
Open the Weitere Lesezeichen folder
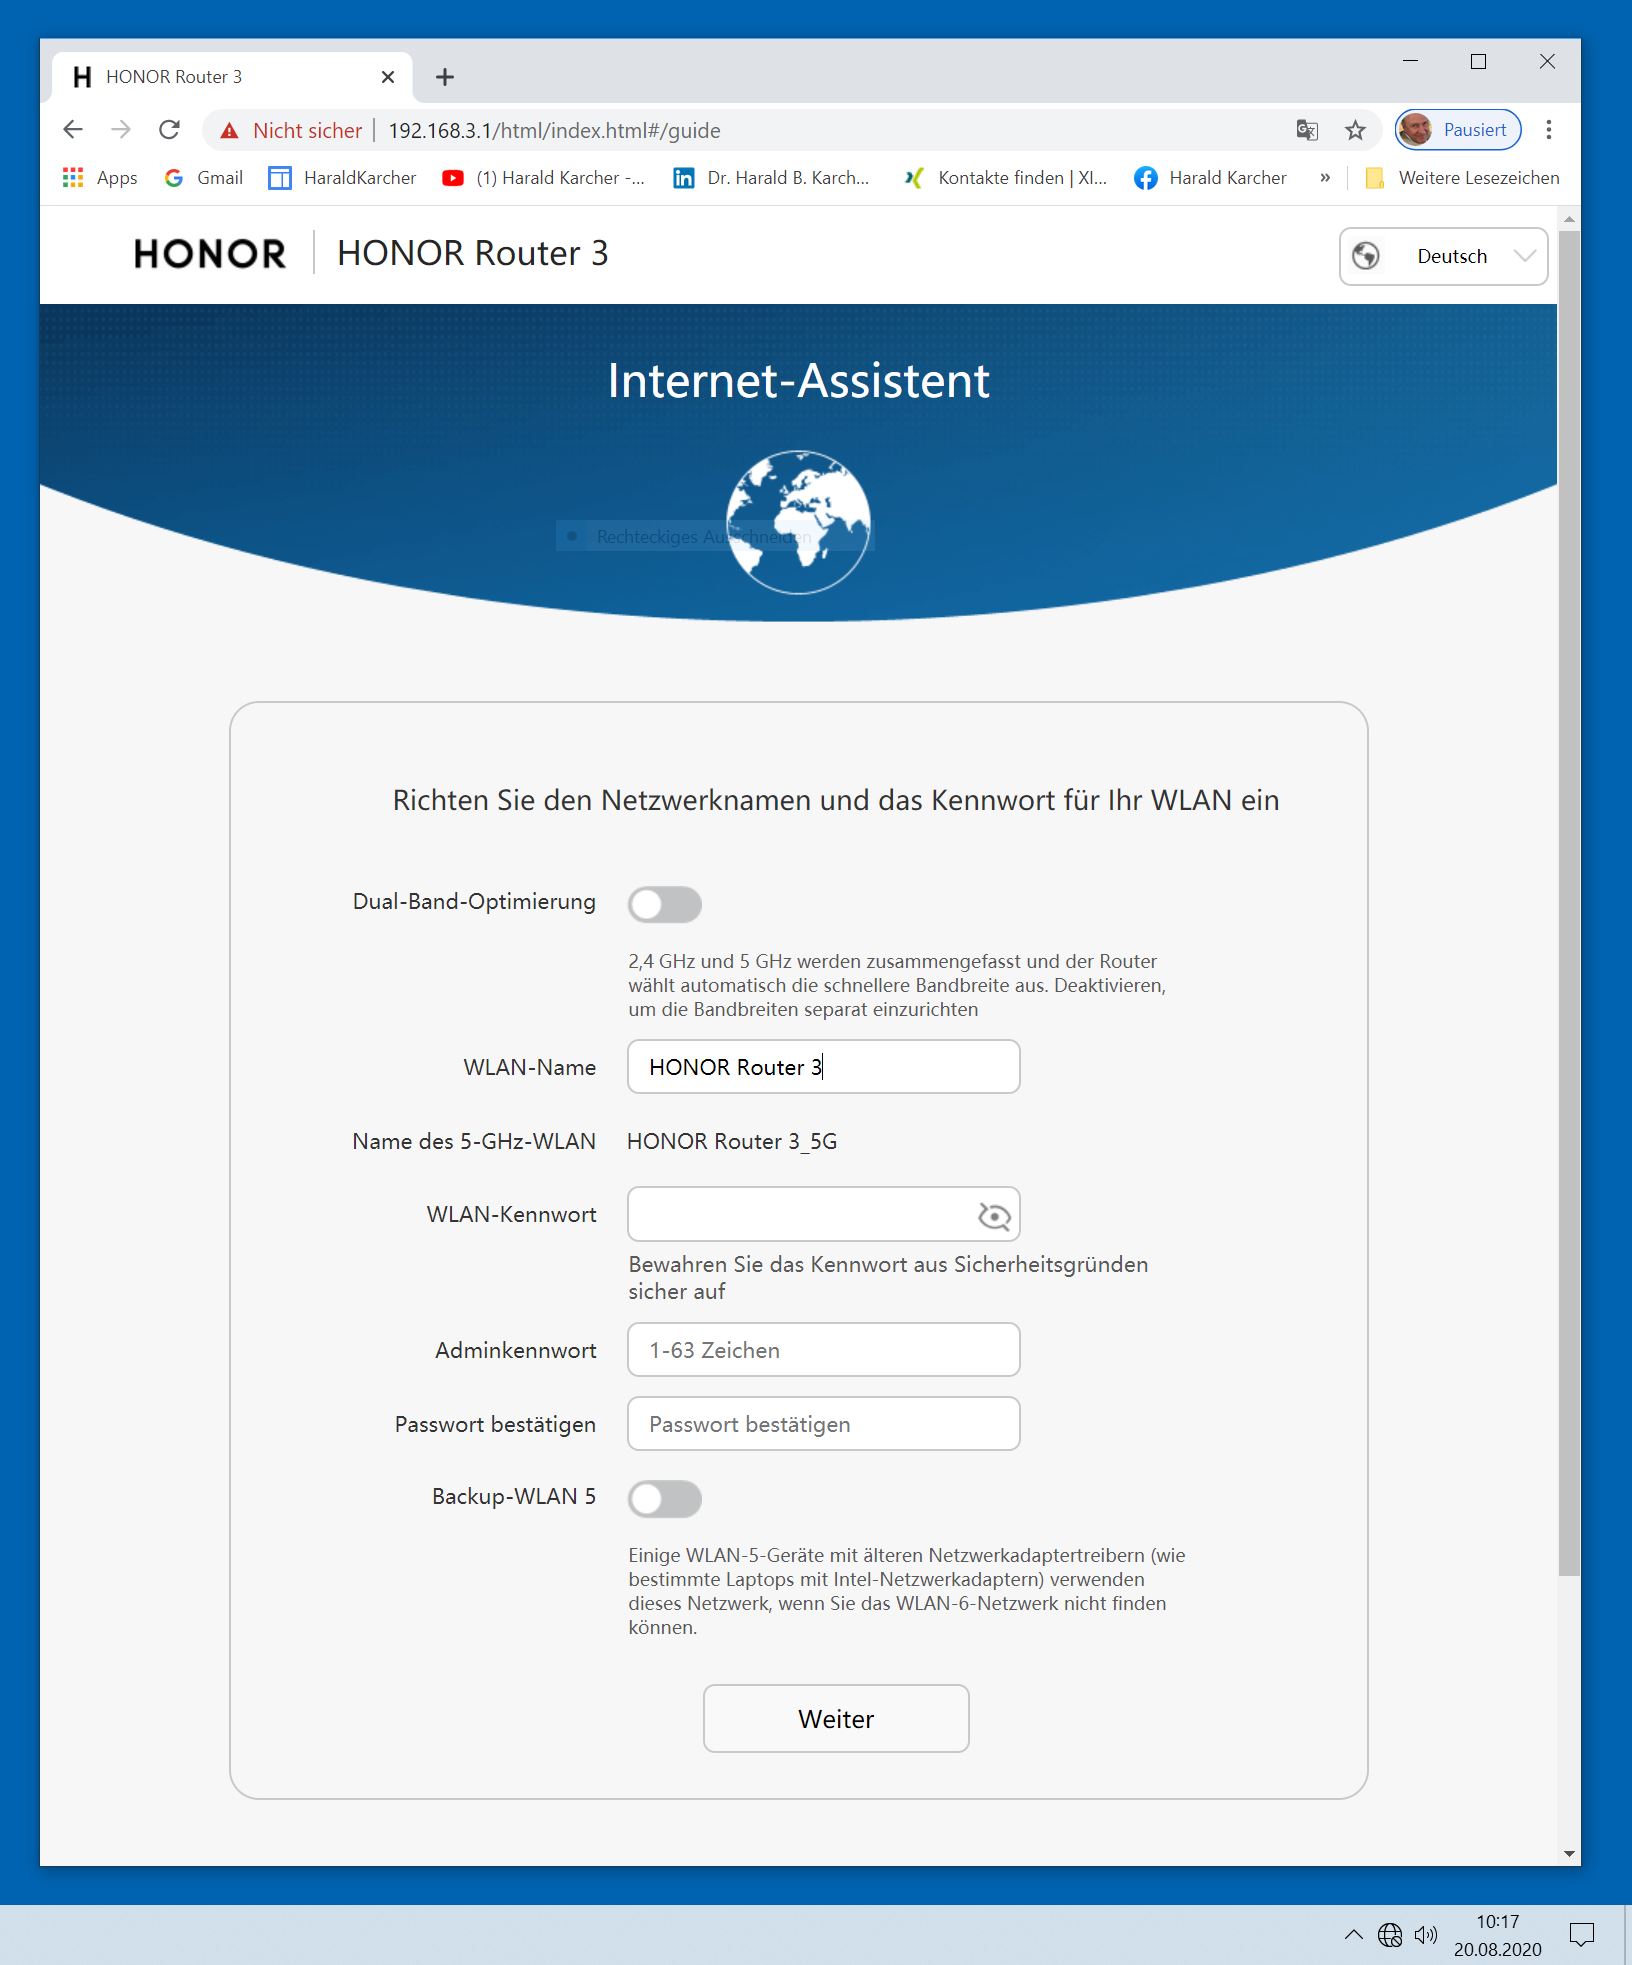tap(1462, 178)
